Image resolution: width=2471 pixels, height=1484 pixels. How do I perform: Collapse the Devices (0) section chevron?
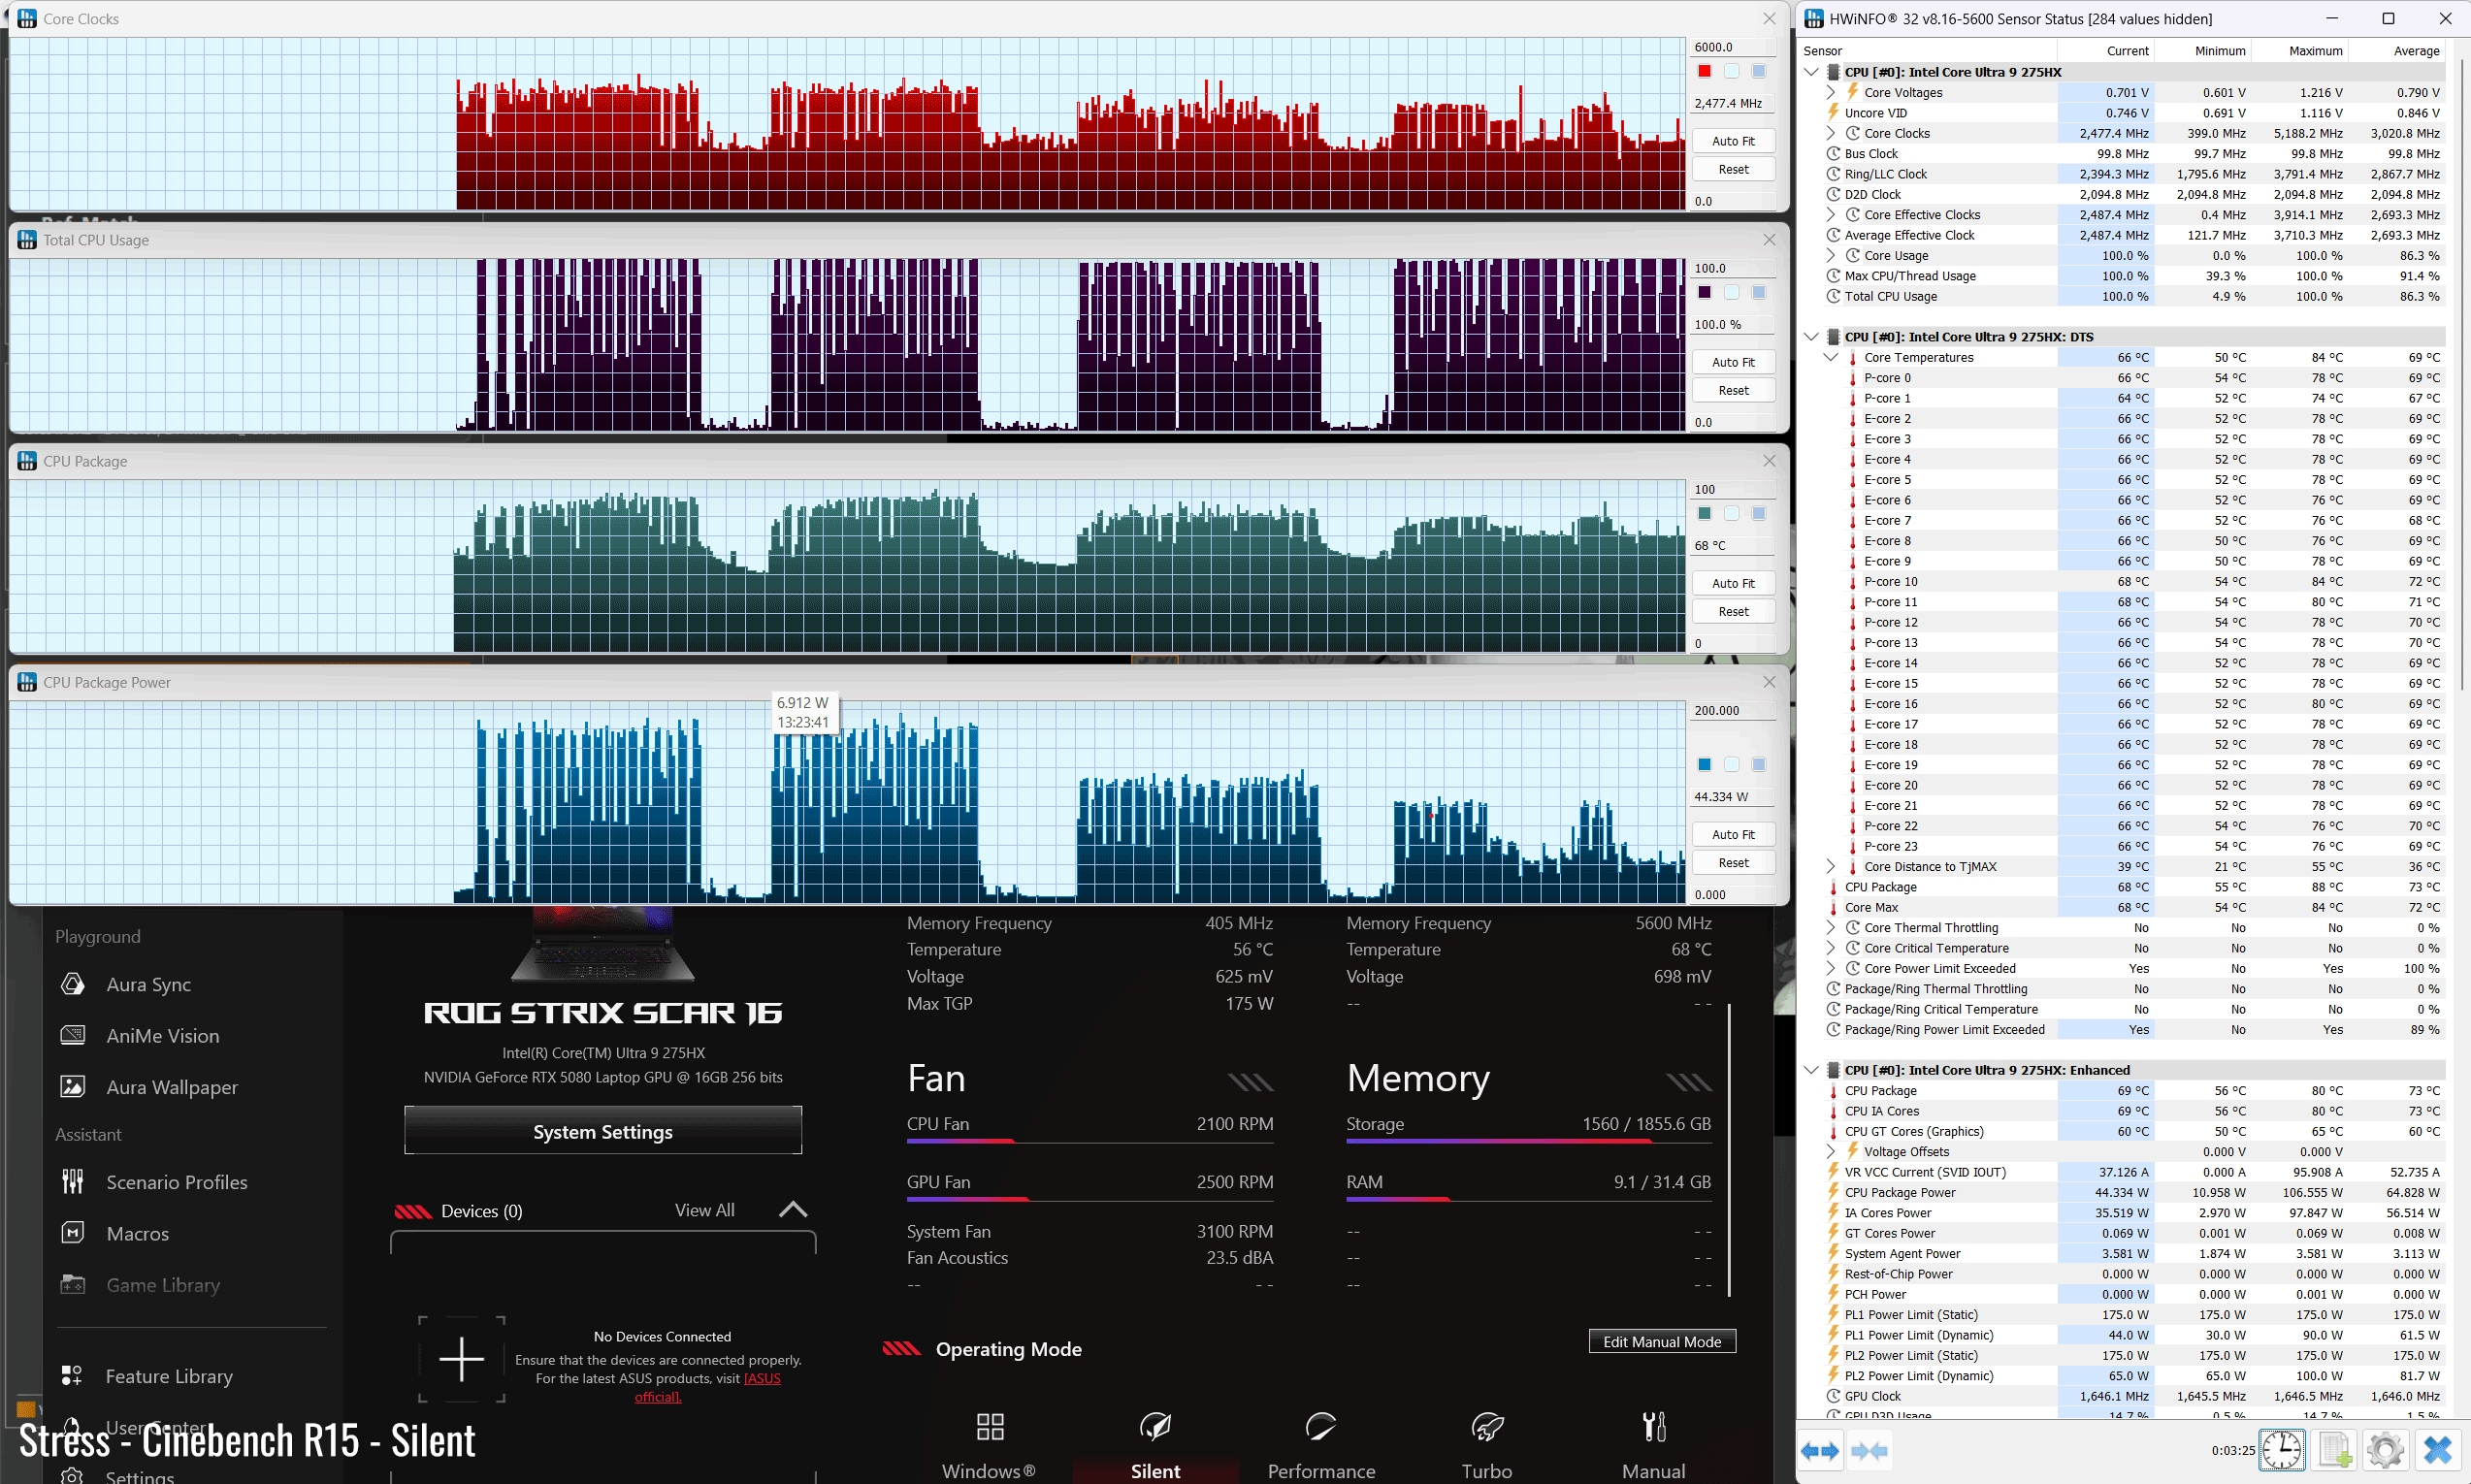click(x=793, y=1210)
